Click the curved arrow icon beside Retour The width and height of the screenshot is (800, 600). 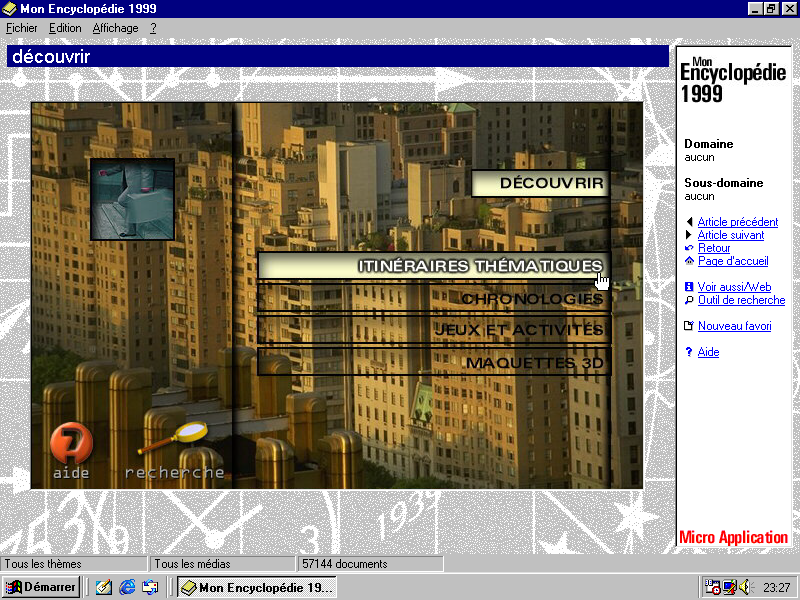coord(689,248)
